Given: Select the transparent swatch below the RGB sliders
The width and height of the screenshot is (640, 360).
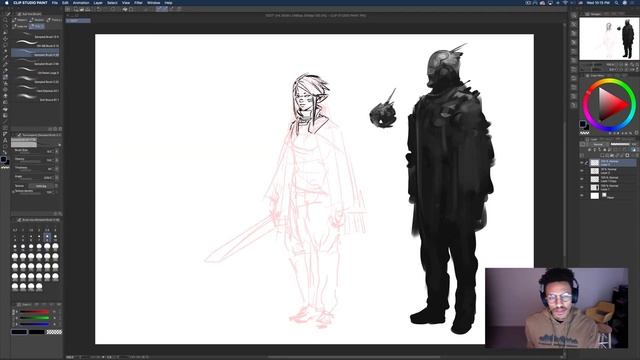Looking at the screenshot, I should (x=54, y=332).
